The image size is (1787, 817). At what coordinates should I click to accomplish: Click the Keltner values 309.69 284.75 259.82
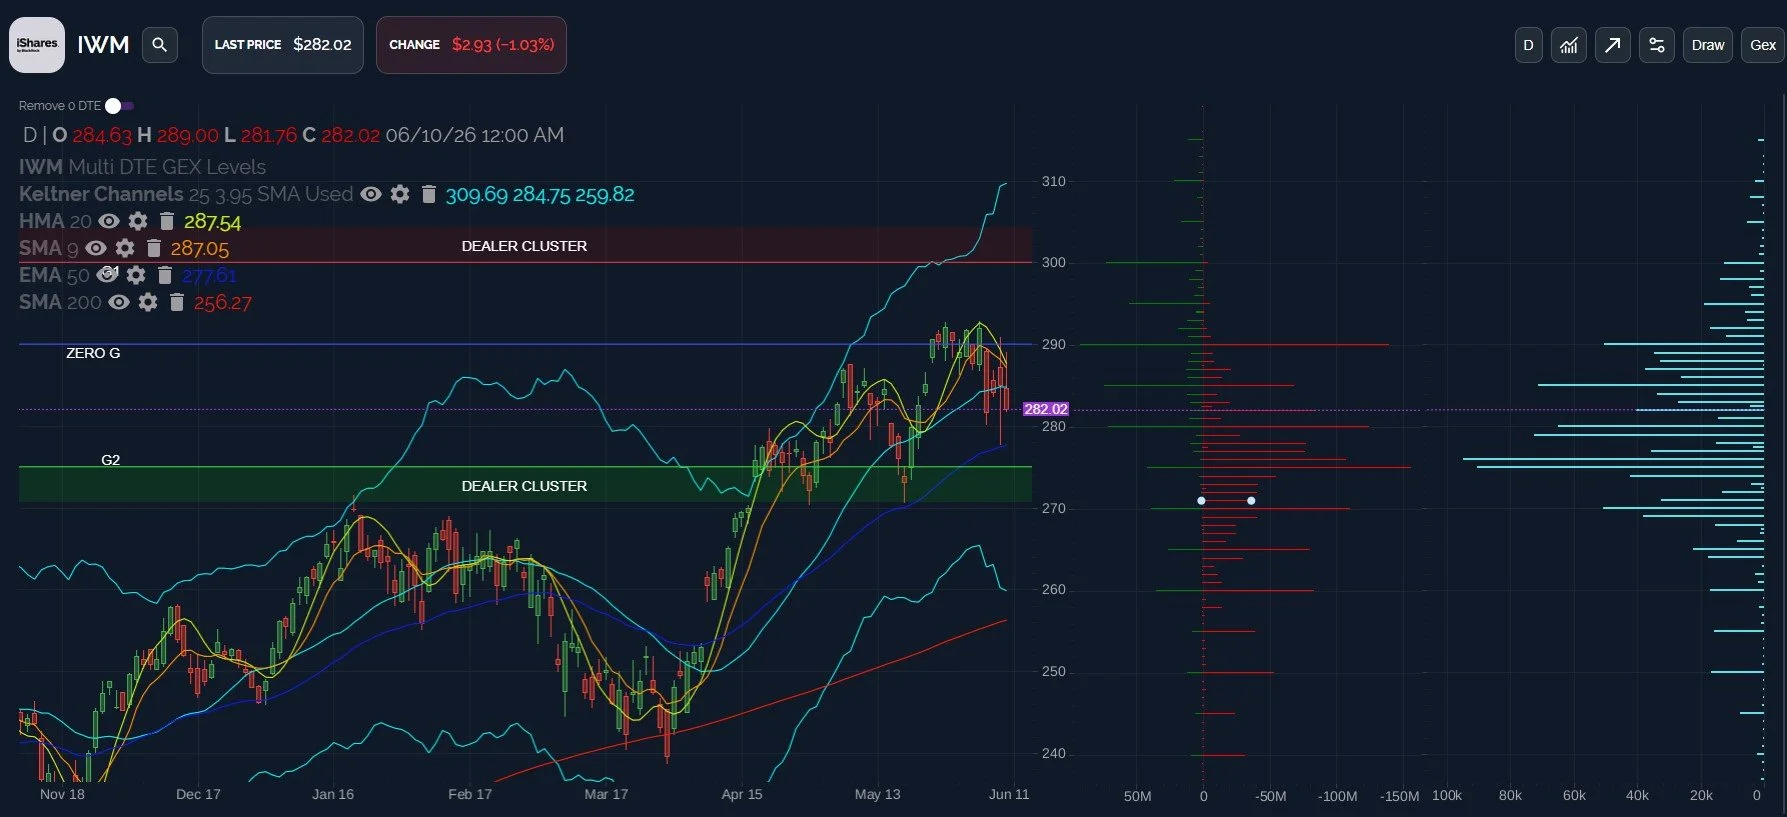click(540, 195)
